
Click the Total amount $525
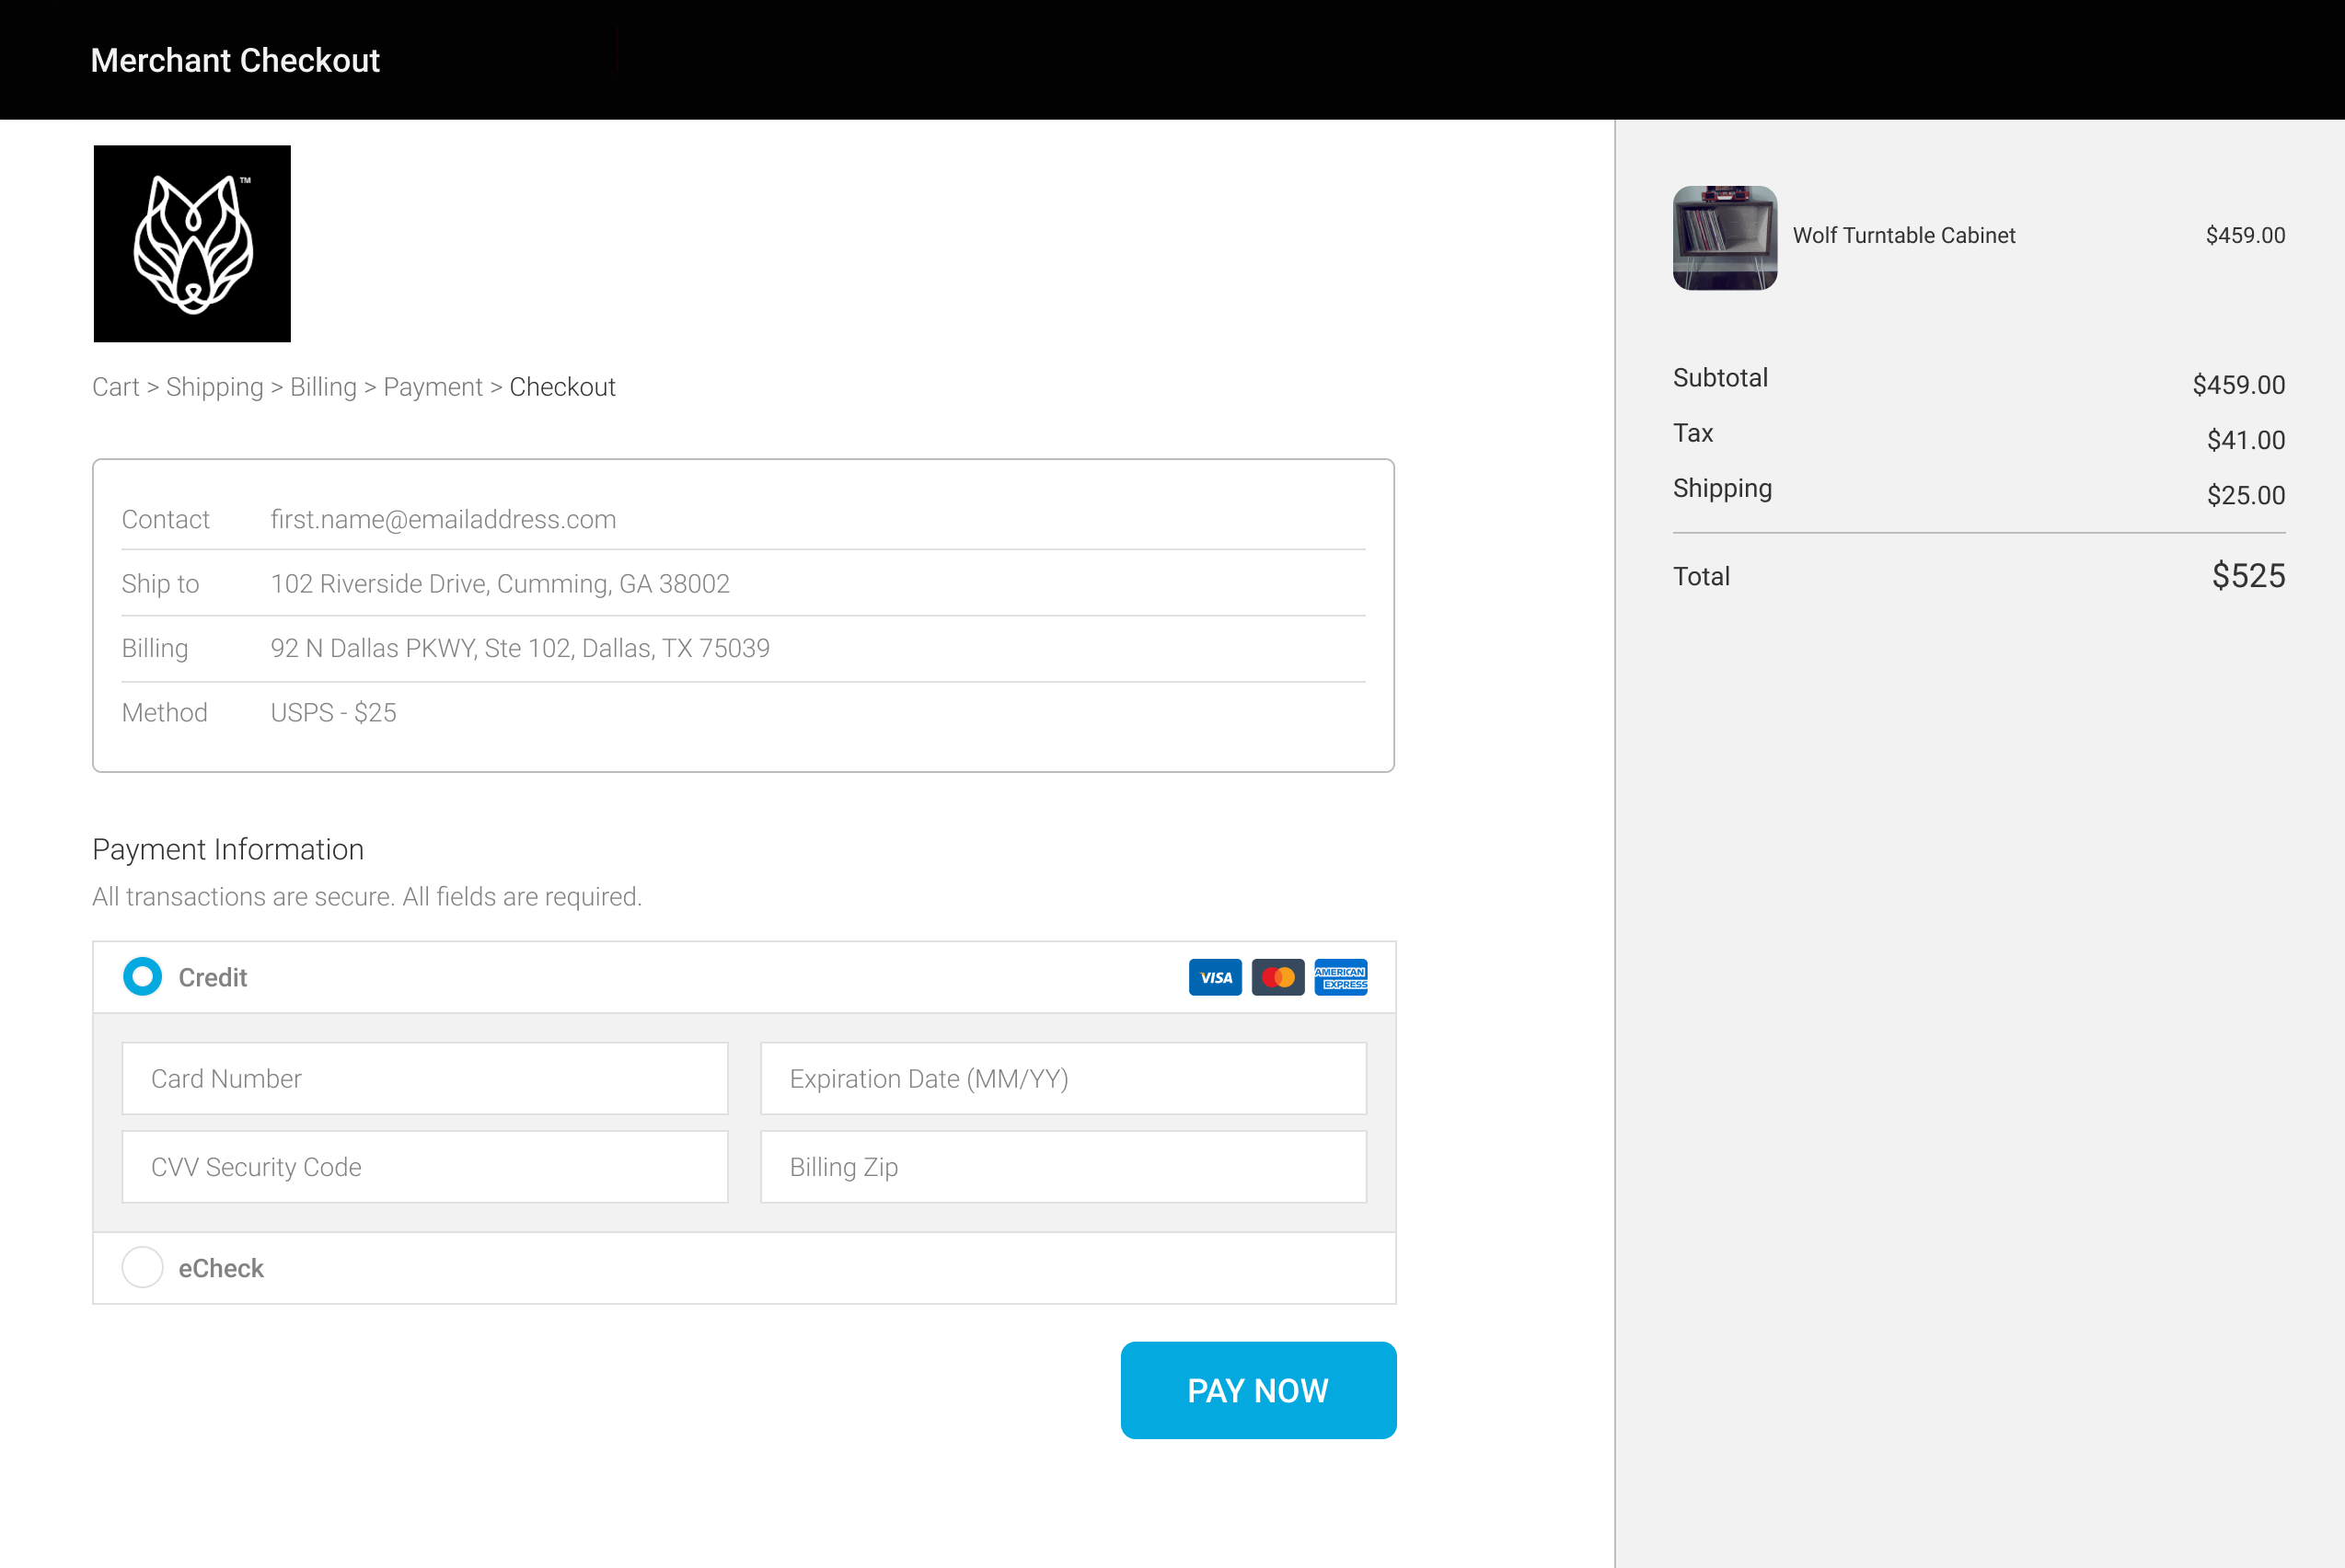click(x=2248, y=576)
